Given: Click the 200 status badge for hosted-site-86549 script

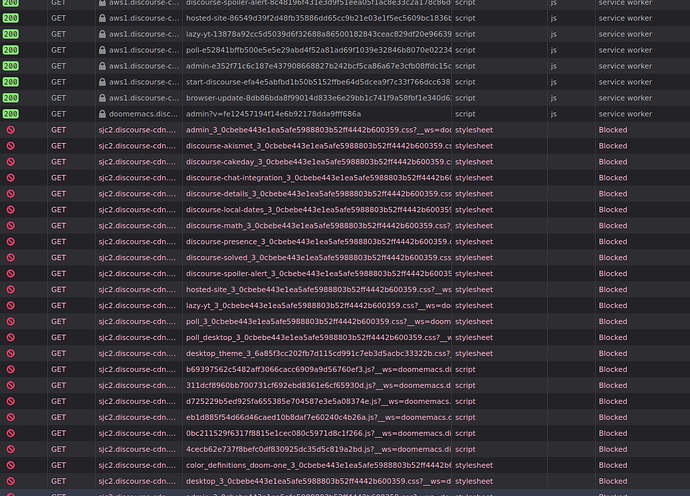Looking at the screenshot, I should pyautogui.click(x=11, y=18).
